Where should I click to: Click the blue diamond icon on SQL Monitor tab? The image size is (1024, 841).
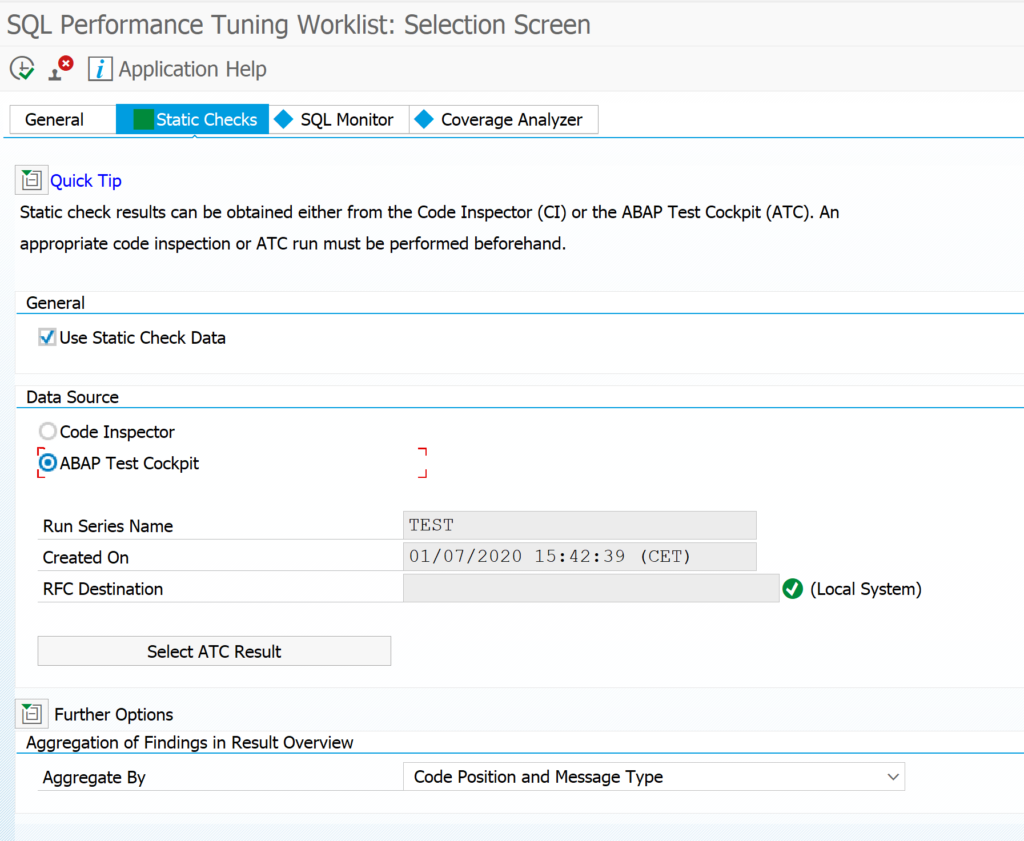pyautogui.click(x=284, y=120)
